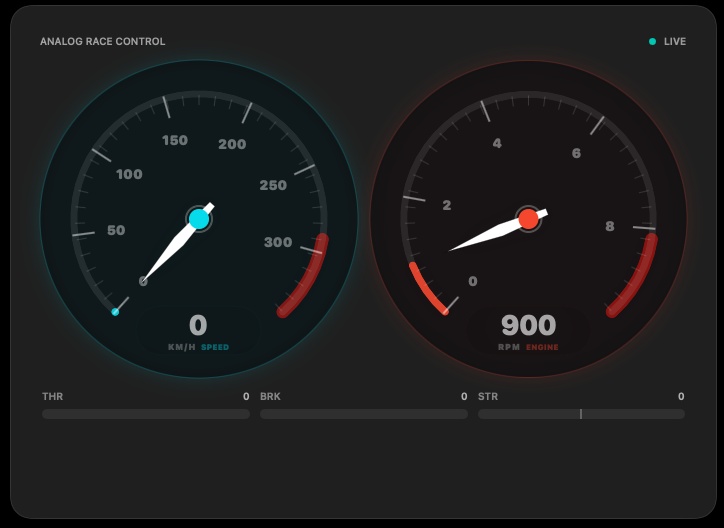Click the 0 mark on tachometer

pos(473,282)
